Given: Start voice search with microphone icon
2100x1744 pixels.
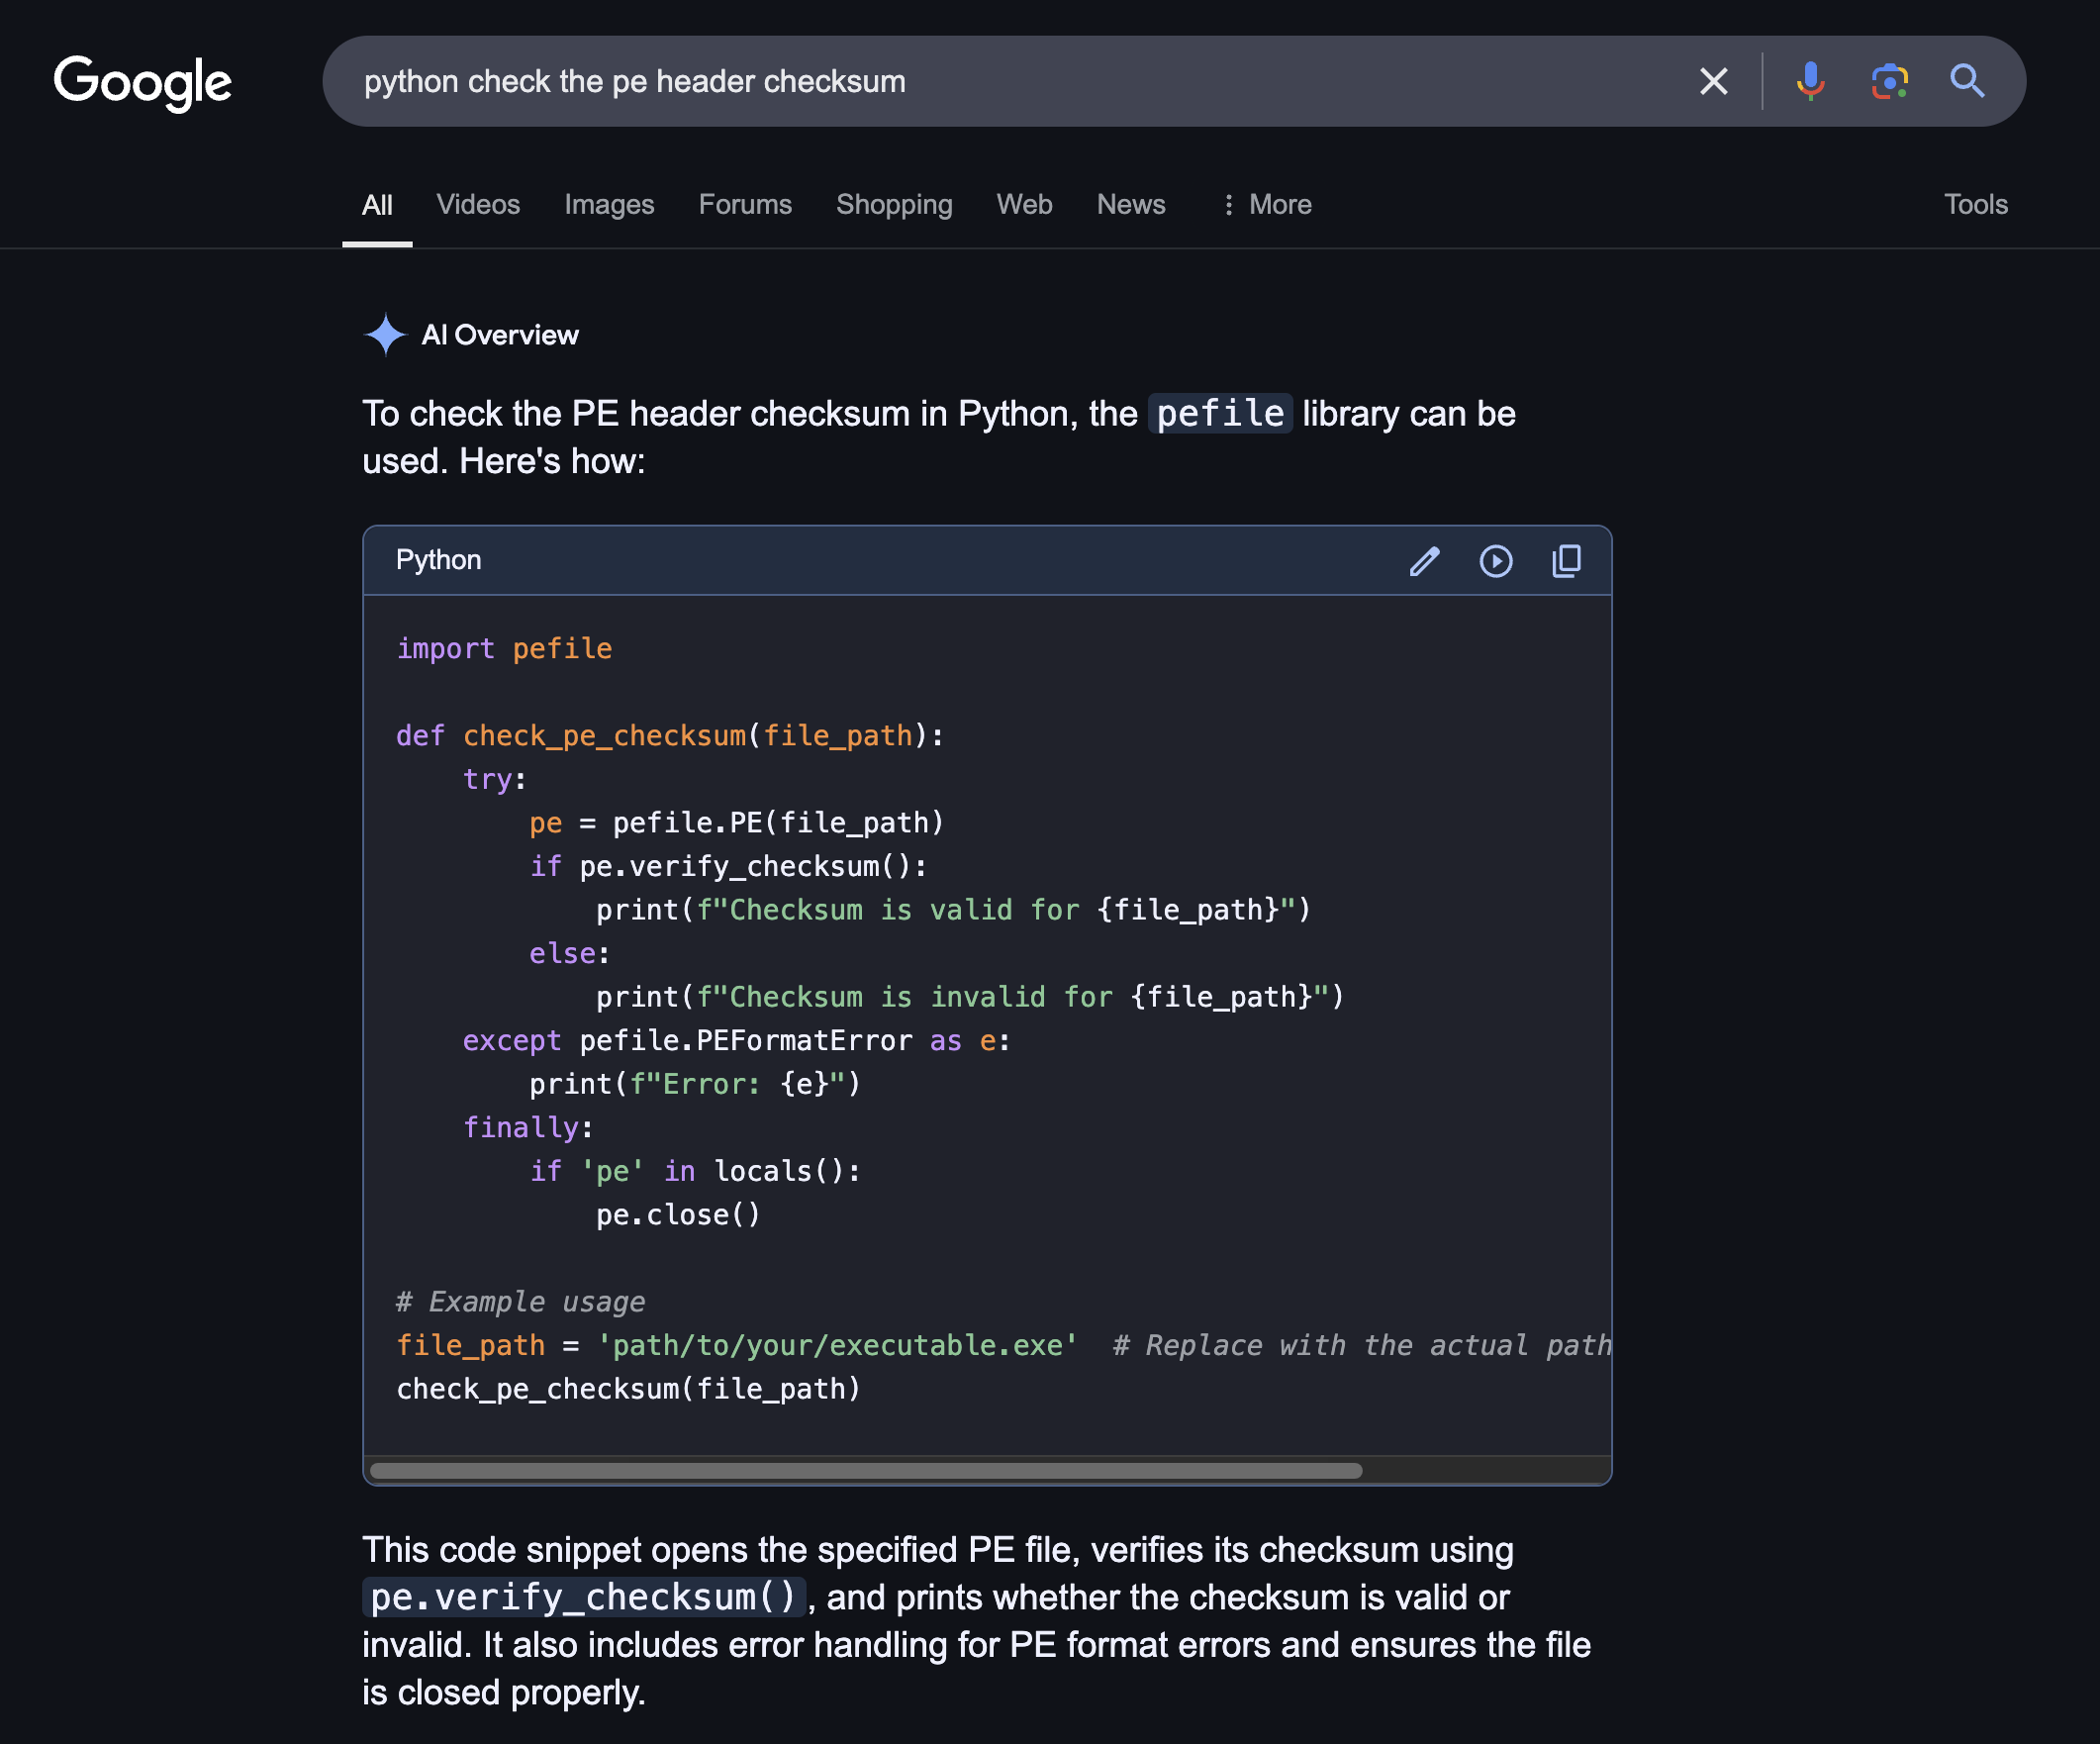Looking at the screenshot, I should tap(1810, 81).
